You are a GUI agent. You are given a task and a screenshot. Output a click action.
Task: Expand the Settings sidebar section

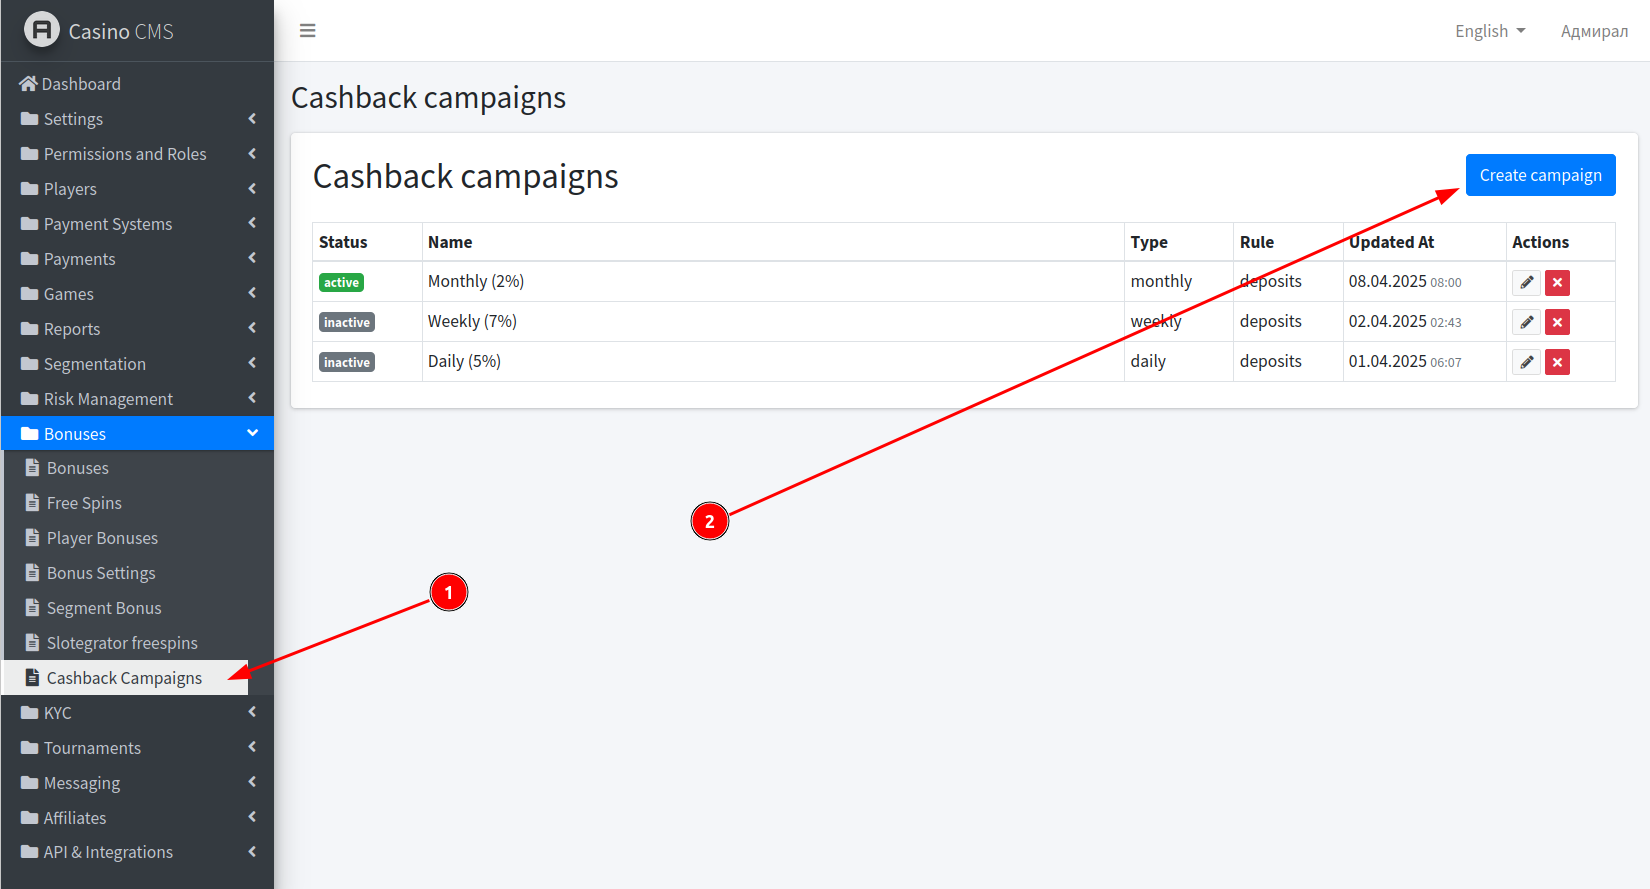coord(136,119)
